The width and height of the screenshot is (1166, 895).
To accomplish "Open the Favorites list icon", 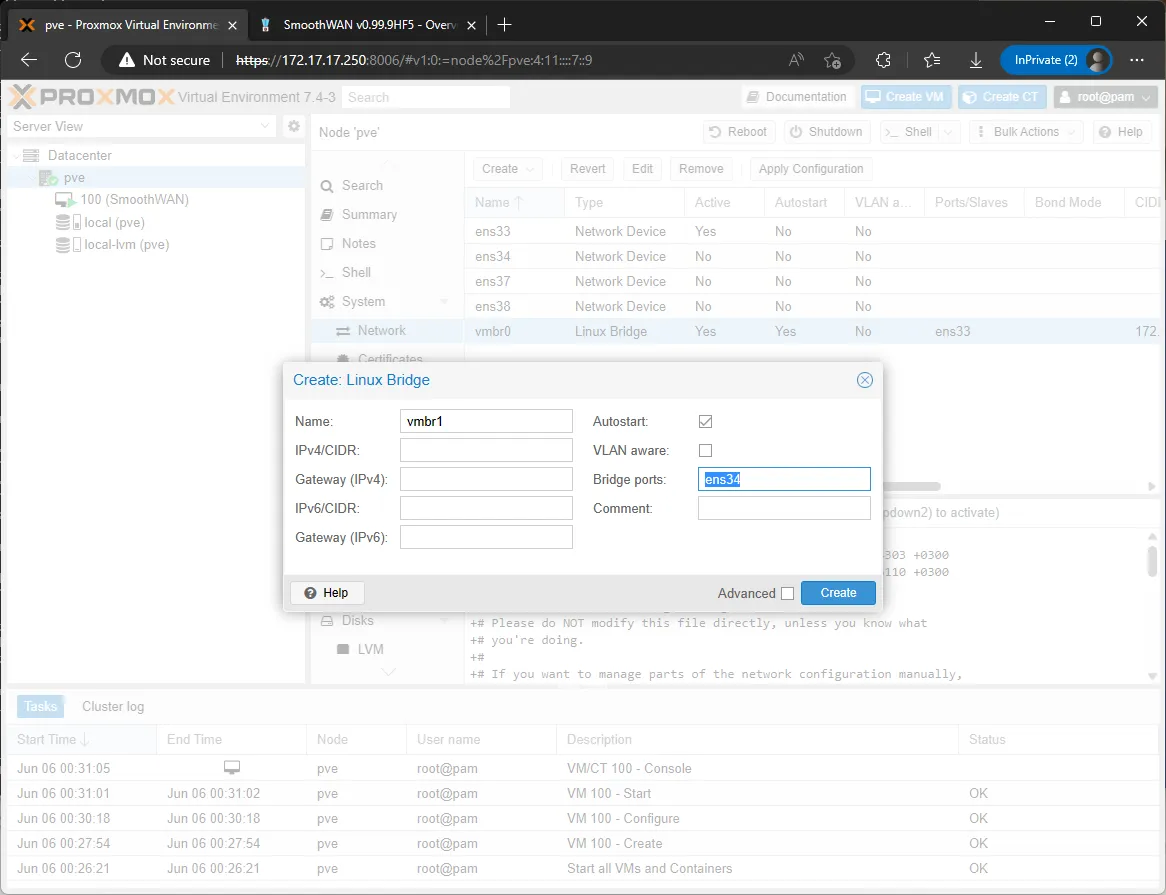I will coord(932,60).
